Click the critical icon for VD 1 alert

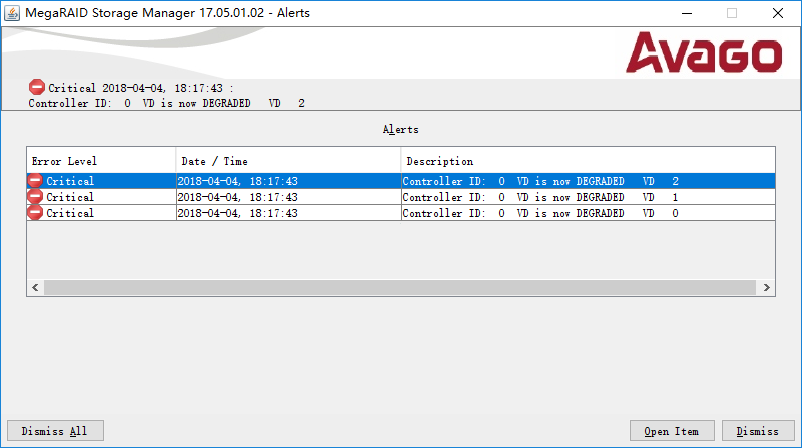pyautogui.click(x=35, y=197)
